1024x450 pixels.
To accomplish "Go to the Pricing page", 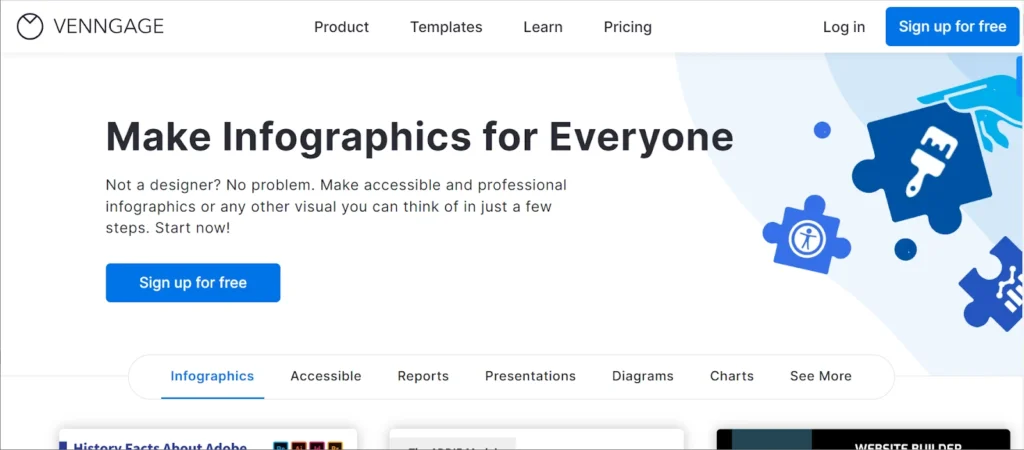I will pyautogui.click(x=628, y=27).
